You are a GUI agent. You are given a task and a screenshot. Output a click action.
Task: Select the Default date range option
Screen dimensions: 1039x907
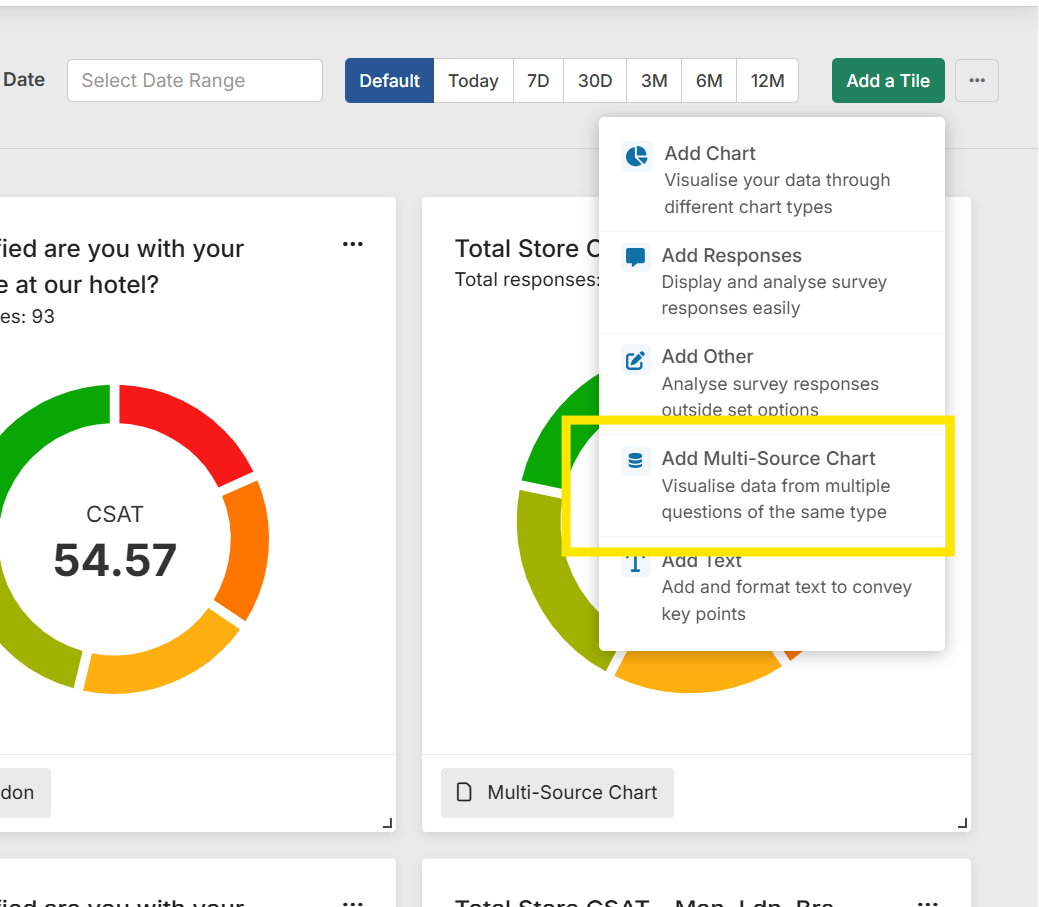point(389,81)
